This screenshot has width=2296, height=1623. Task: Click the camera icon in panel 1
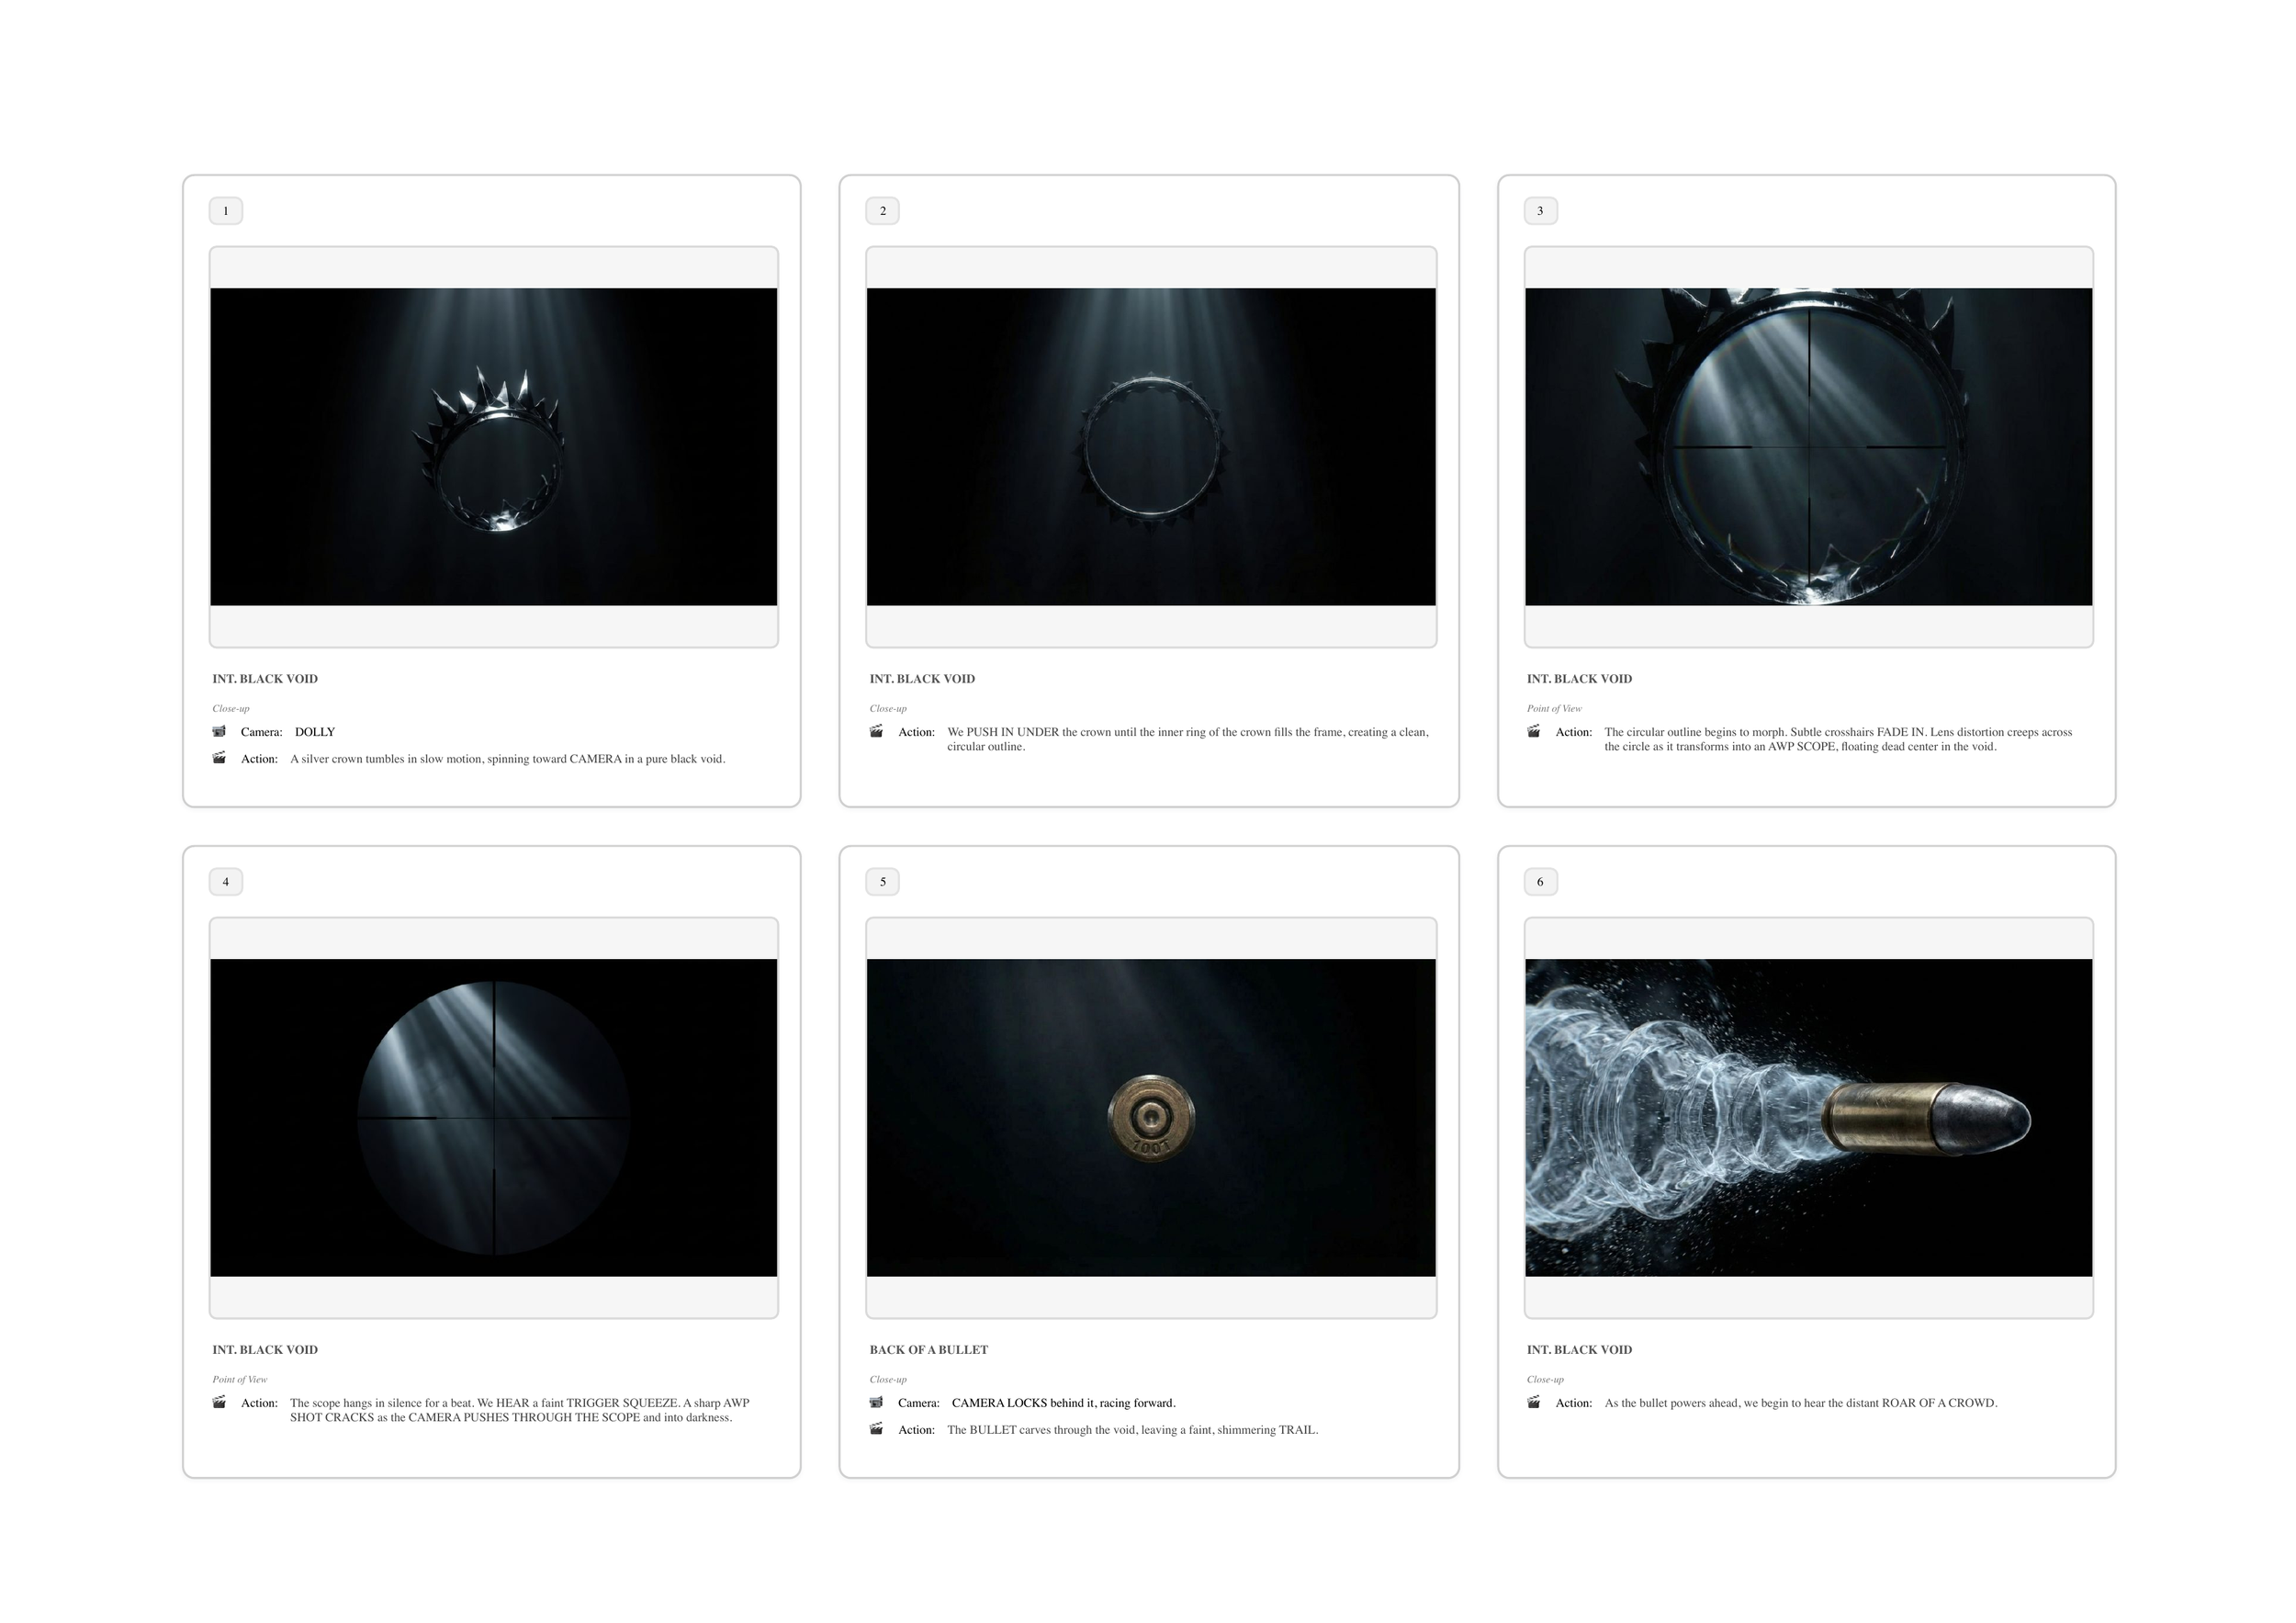[219, 731]
